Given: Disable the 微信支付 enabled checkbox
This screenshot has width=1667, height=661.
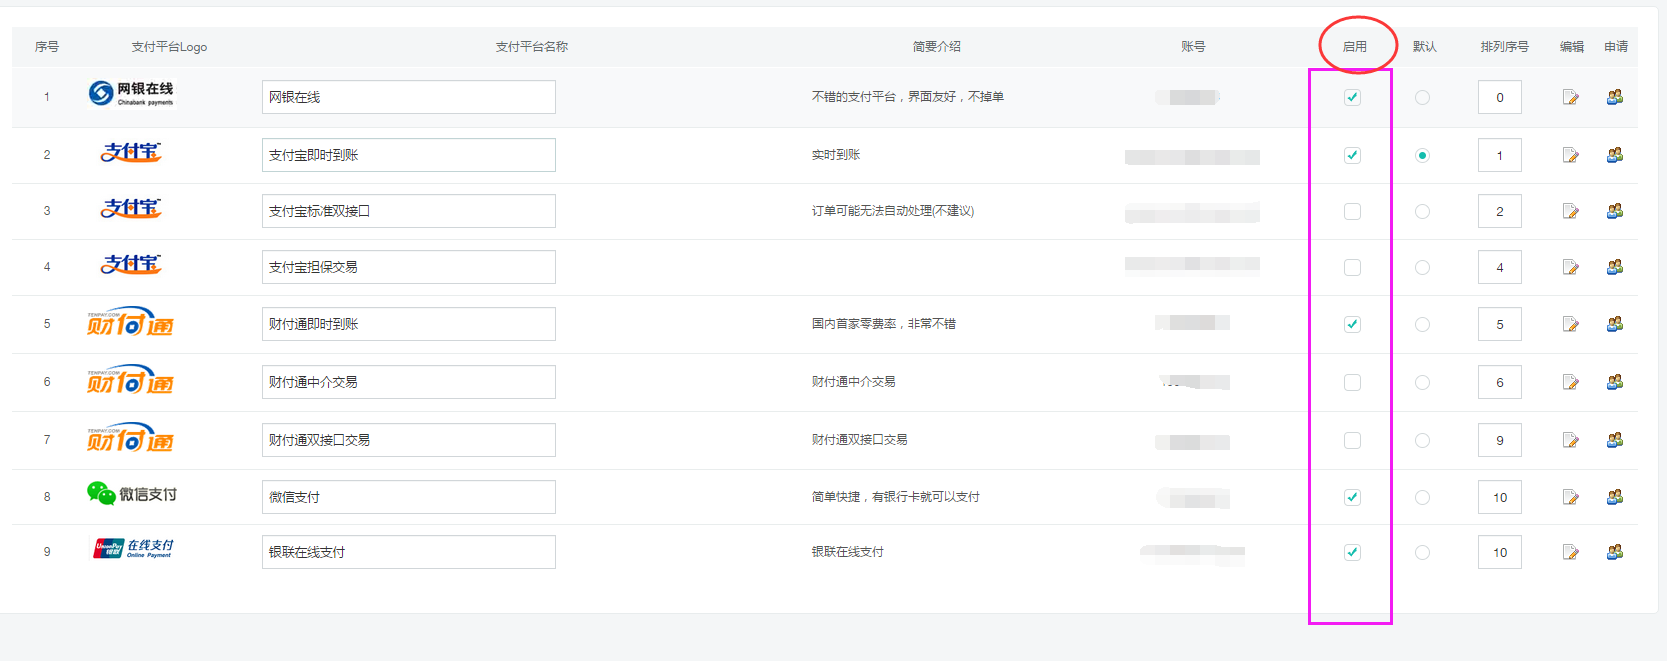Looking at the screenshot, I should pyautogui.click(x=1352, y=497).
